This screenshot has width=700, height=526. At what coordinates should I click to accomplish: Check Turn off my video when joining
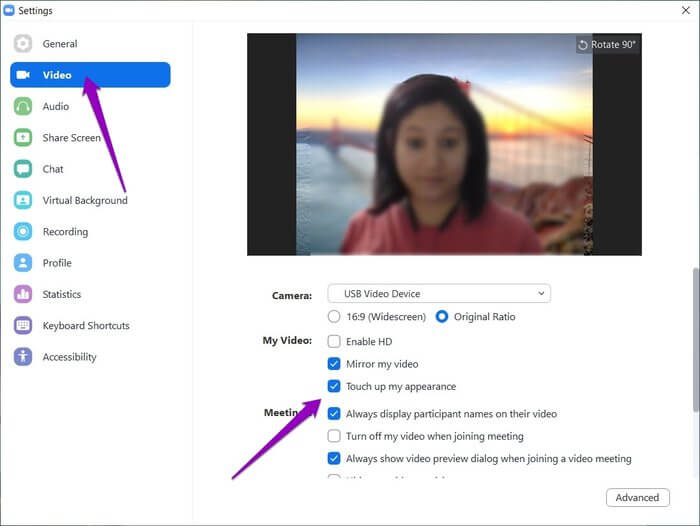pos(335,437)
